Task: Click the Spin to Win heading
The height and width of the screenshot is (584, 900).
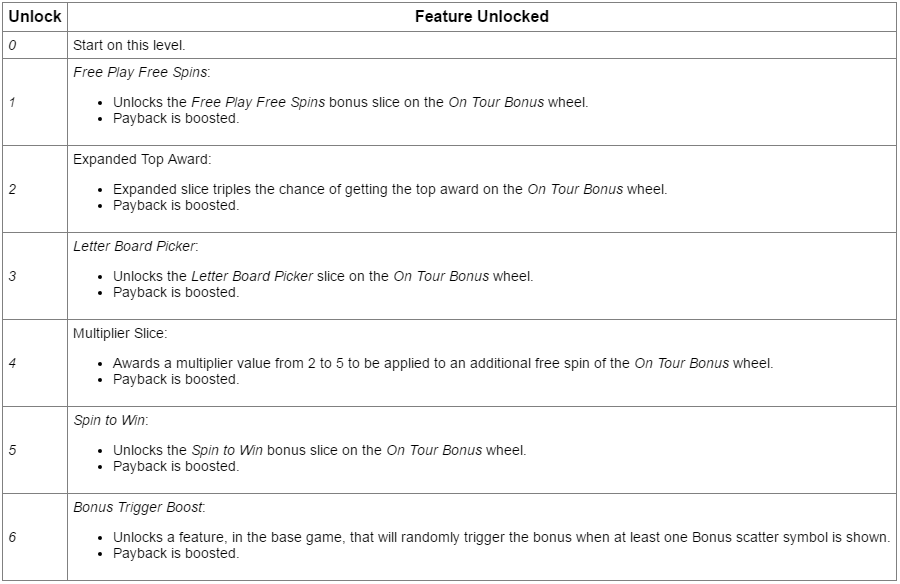Action: coord(111,420)
